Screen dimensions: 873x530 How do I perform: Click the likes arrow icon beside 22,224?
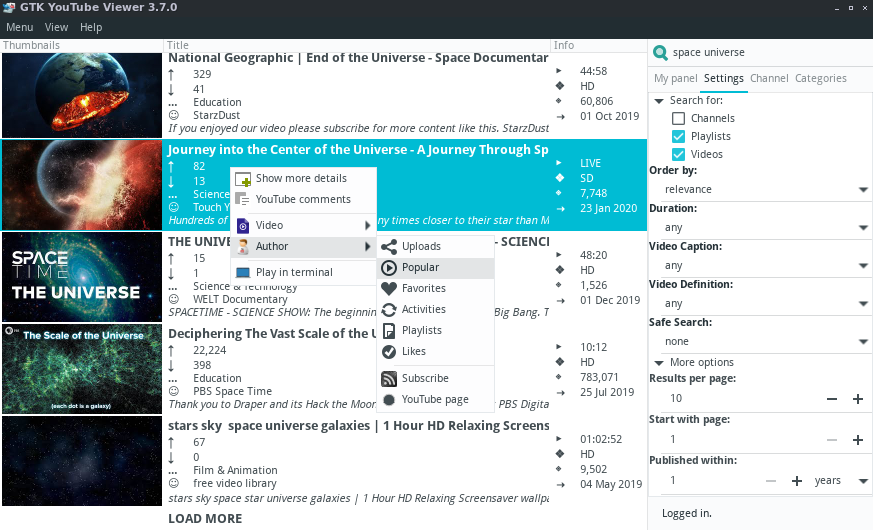tap(171, 350)
